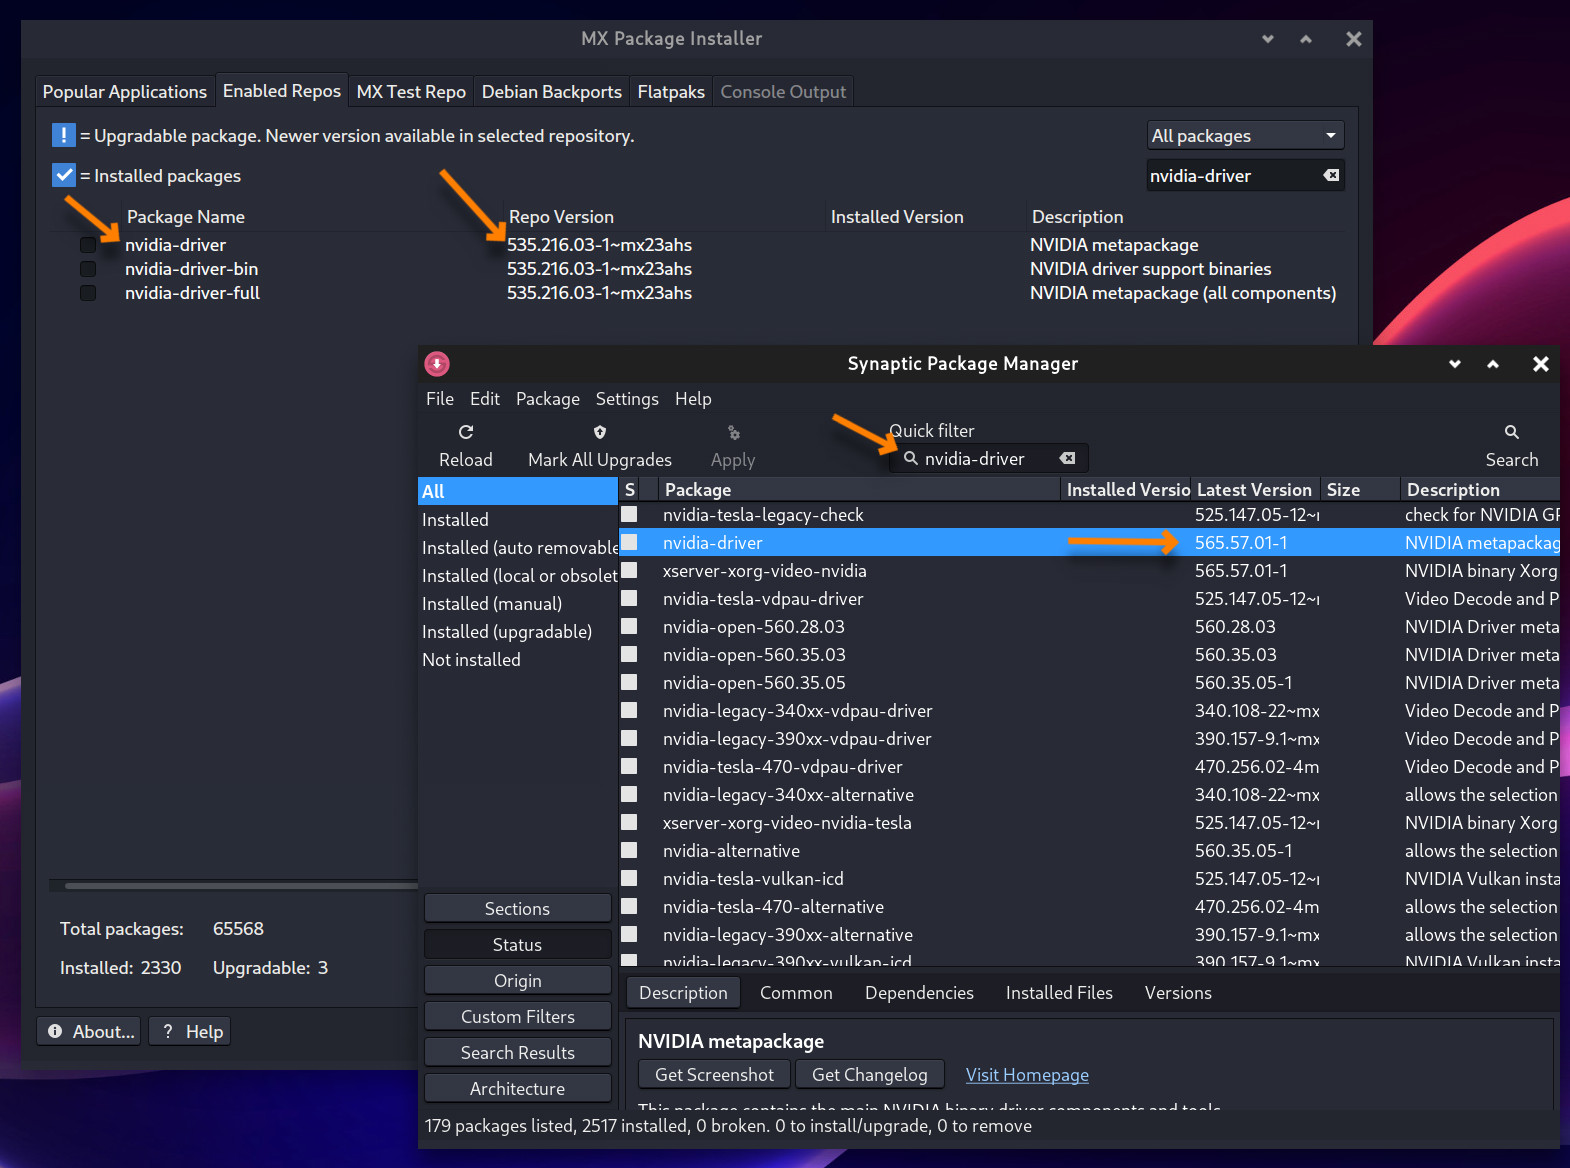This screenshot has height=1168, width=1570.
Task: Tick the nvidia-driver-bin checkbox
Action: point(88,269)
